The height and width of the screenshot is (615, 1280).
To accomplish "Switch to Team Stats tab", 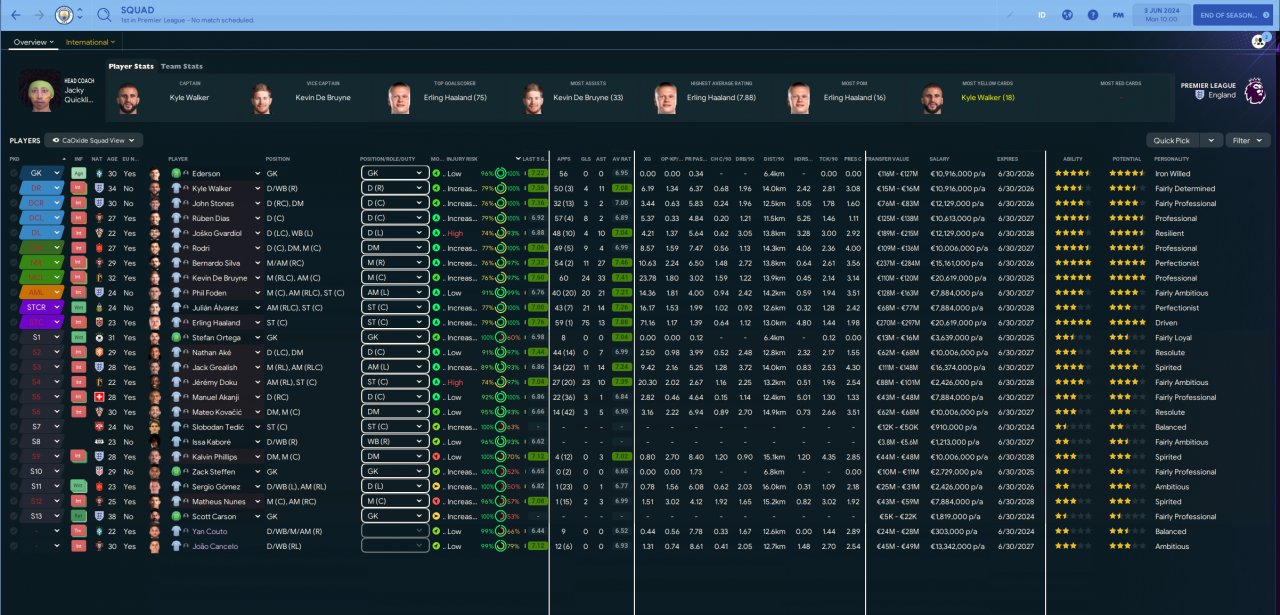I will pyautogui.click(x=182, y=66).
